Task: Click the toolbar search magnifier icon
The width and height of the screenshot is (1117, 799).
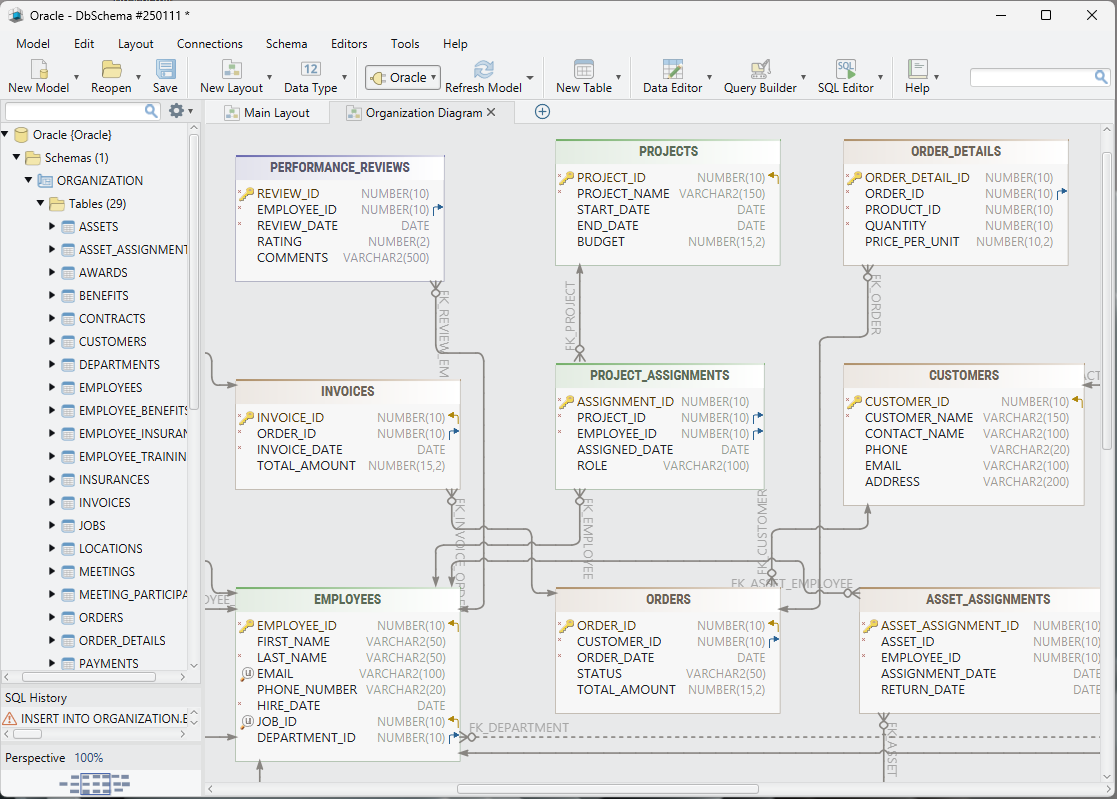Action: pyautogui.click(x=1101, y=77)
